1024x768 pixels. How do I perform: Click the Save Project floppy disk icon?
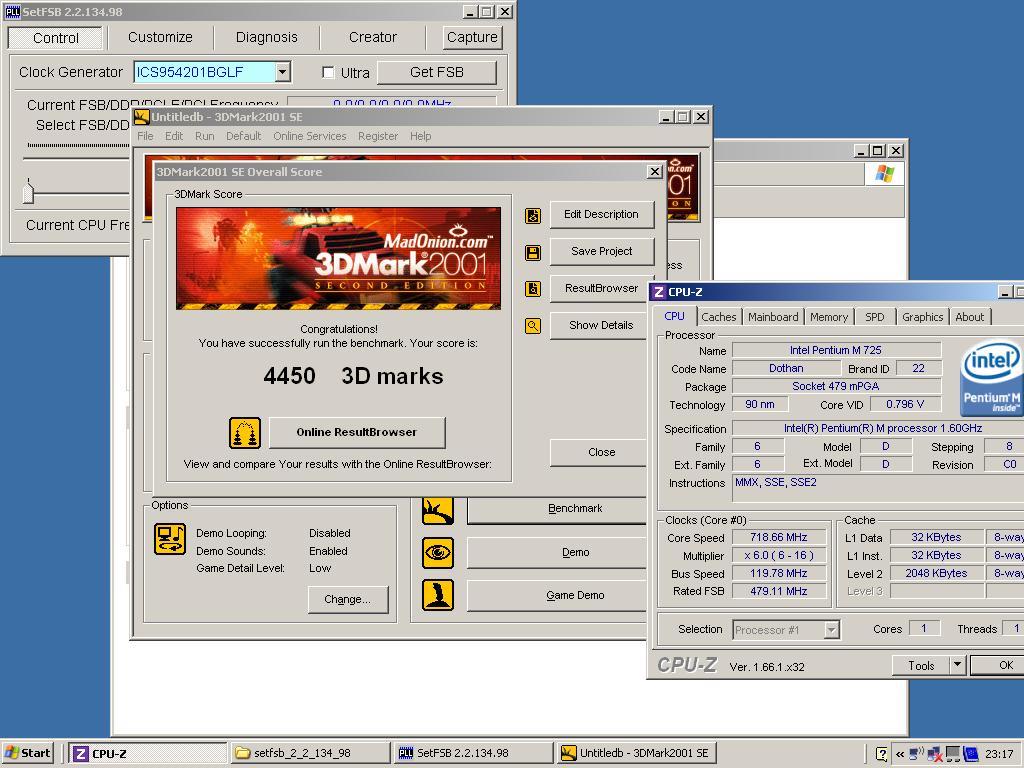coord(533,253)
